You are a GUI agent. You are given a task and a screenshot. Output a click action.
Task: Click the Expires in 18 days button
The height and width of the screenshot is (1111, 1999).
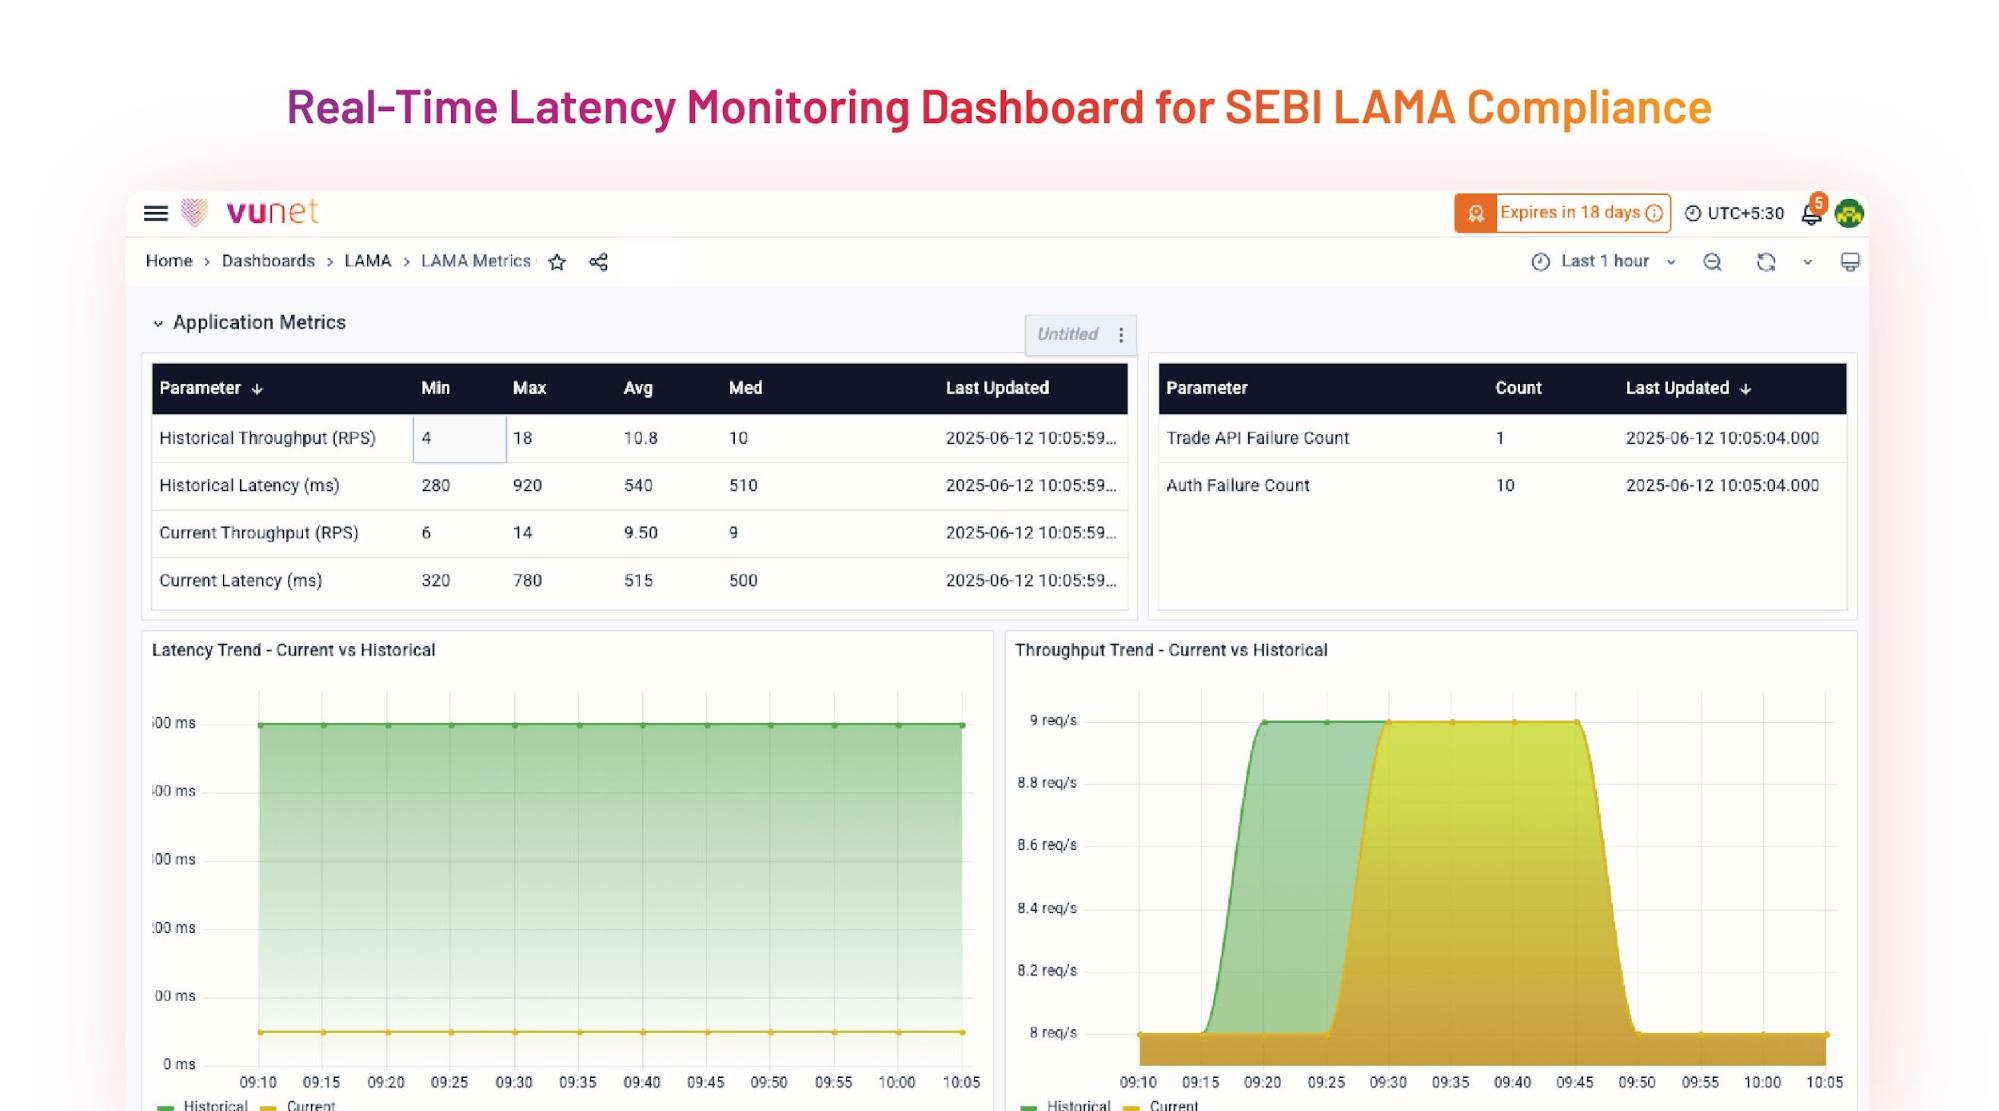pyautogui.click(x=1569, y=213)
